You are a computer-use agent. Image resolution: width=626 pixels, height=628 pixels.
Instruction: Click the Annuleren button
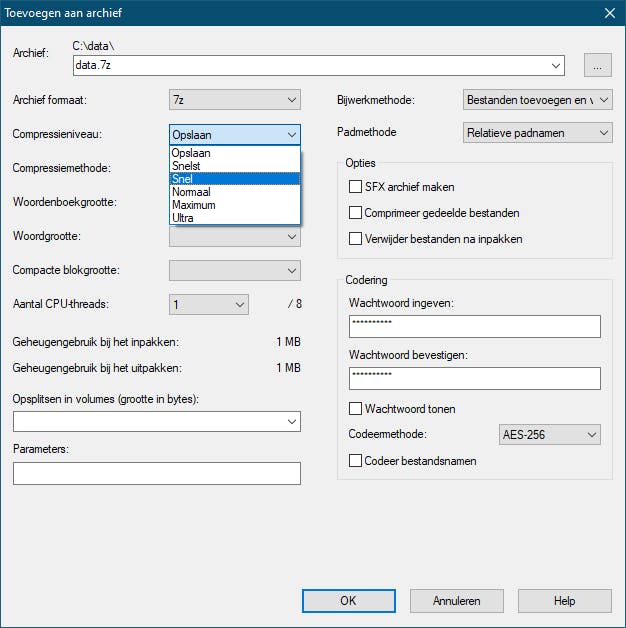pos(457,601)
